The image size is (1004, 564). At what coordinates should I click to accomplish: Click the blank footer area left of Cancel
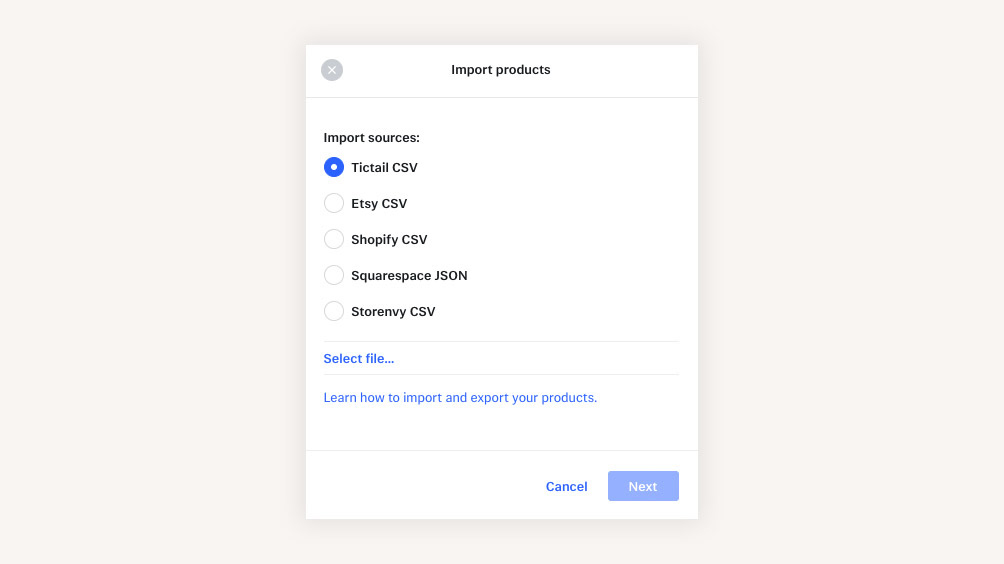[x=420, y=486]
